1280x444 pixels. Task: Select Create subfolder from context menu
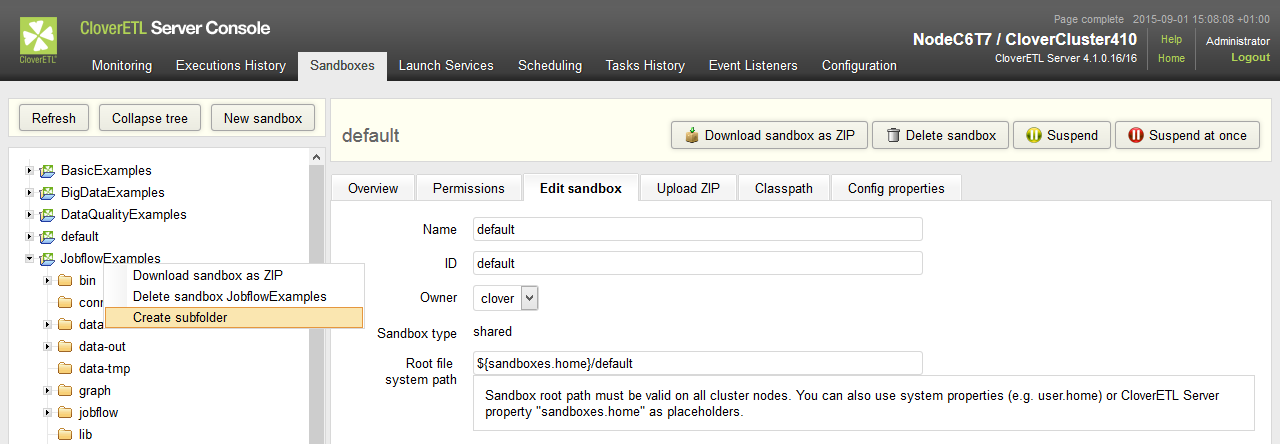pos(180,318)
